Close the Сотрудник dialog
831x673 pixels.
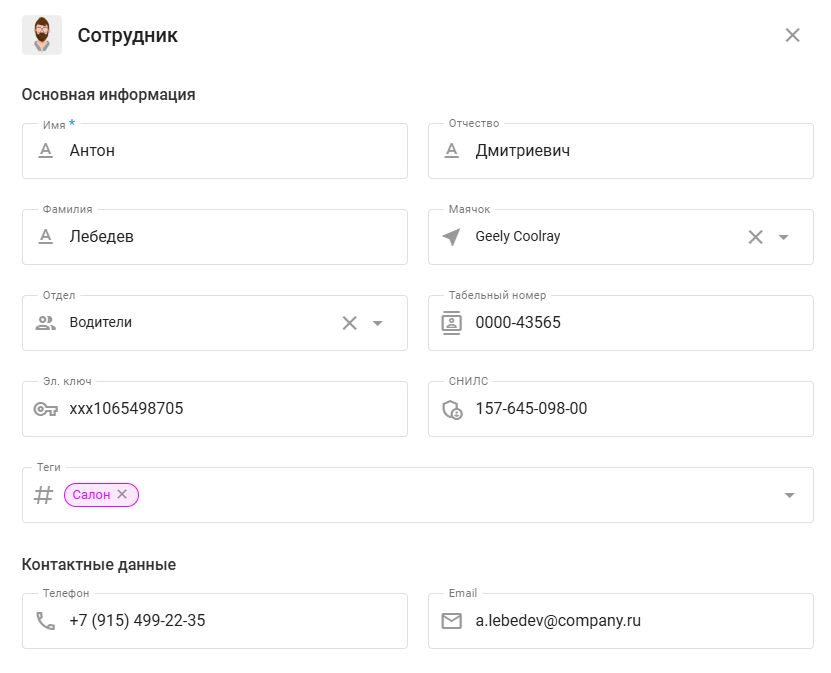792,35
